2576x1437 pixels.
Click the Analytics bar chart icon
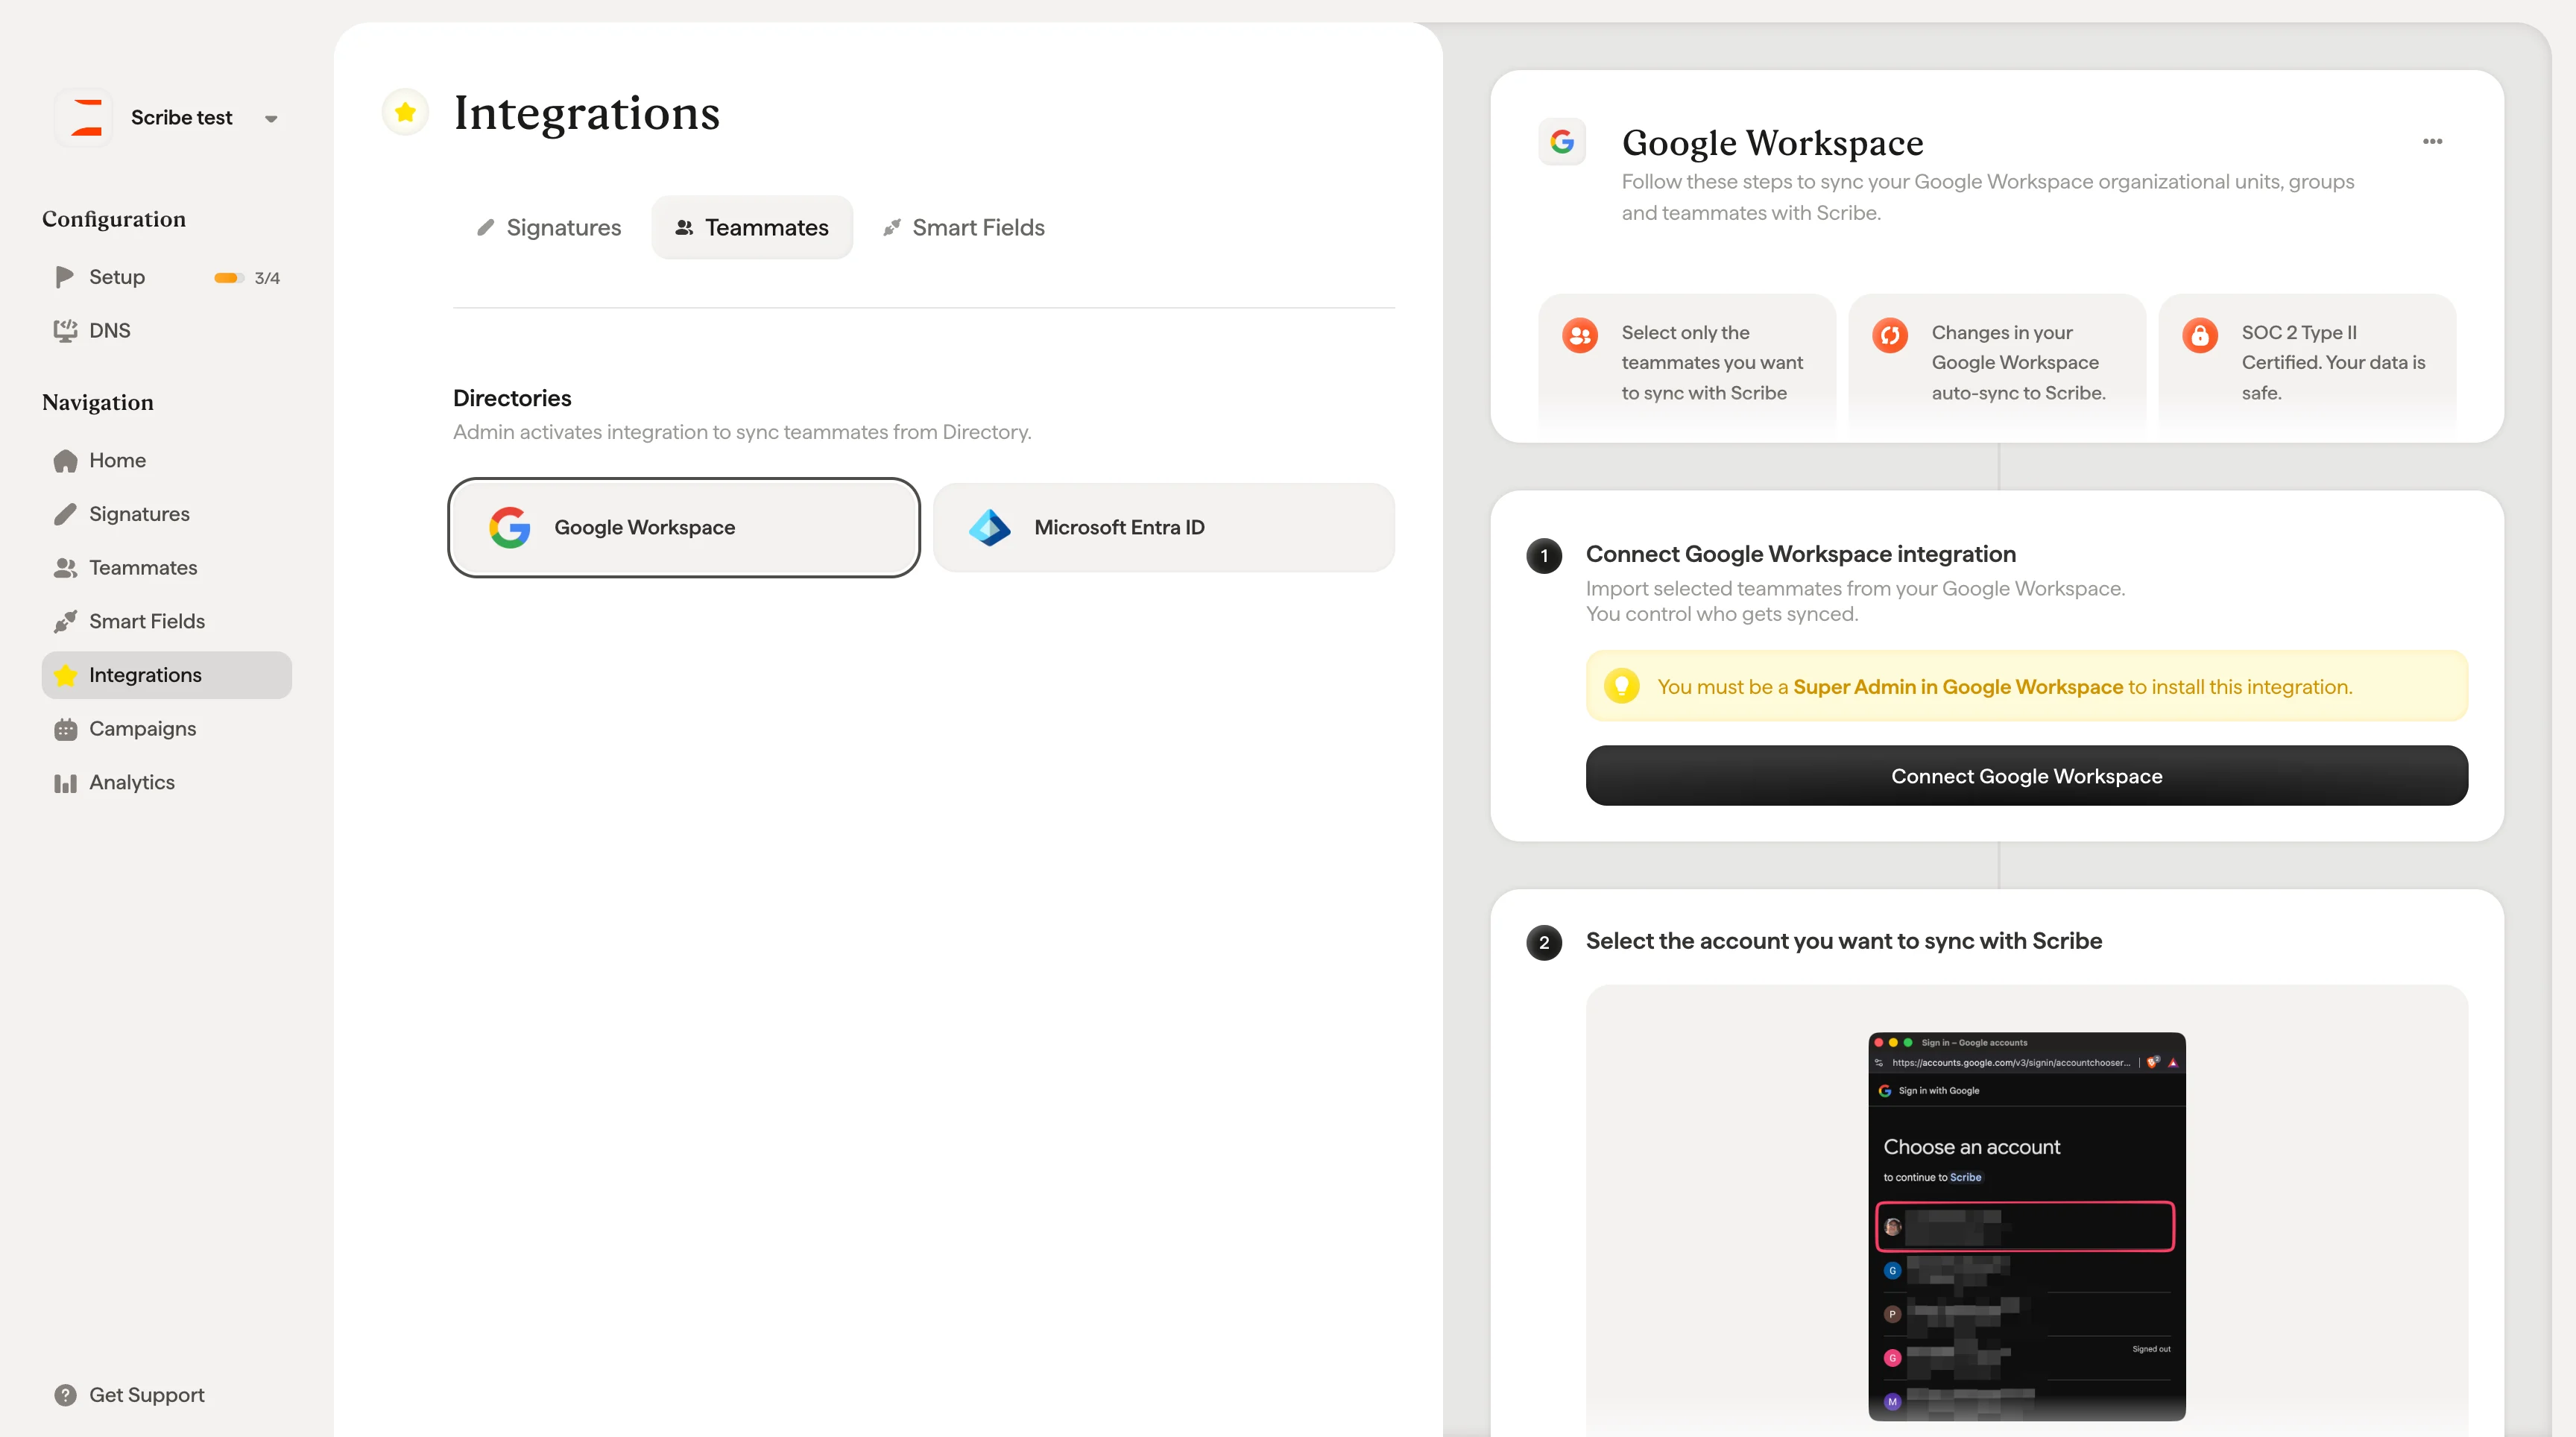pos(65,783)
